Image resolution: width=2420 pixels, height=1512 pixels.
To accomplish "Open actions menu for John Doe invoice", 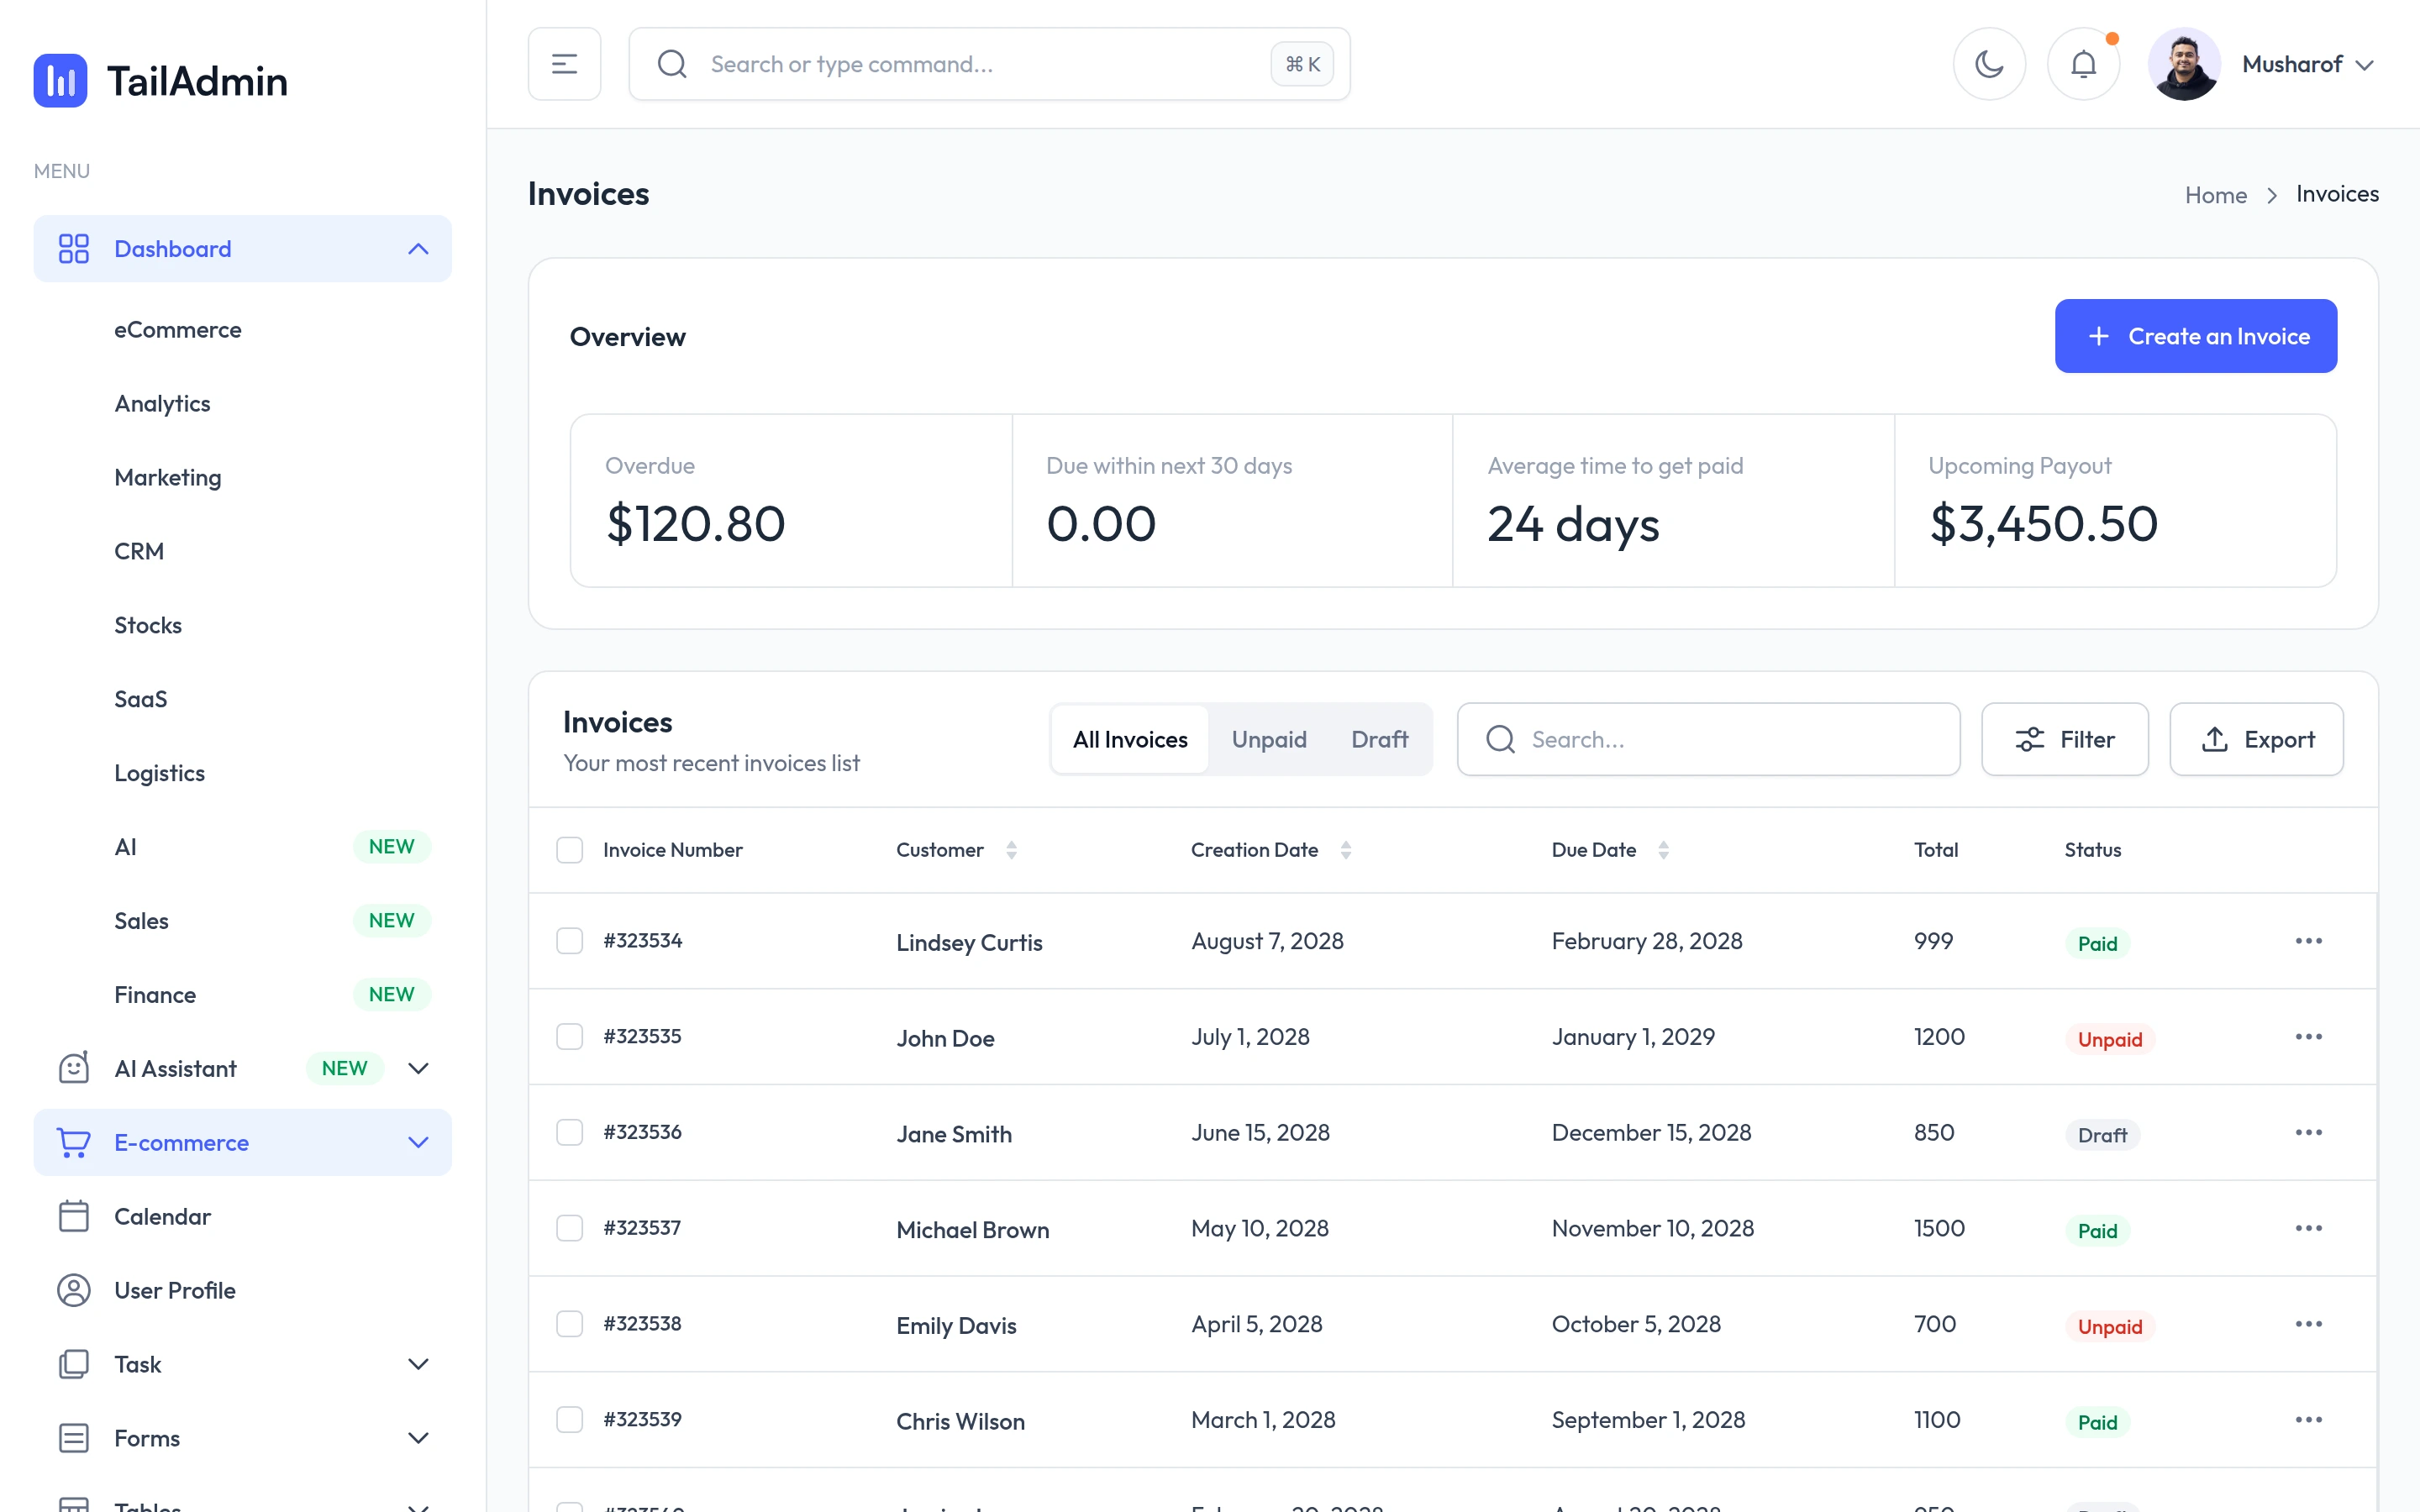I will (x=2308, y=1037).
